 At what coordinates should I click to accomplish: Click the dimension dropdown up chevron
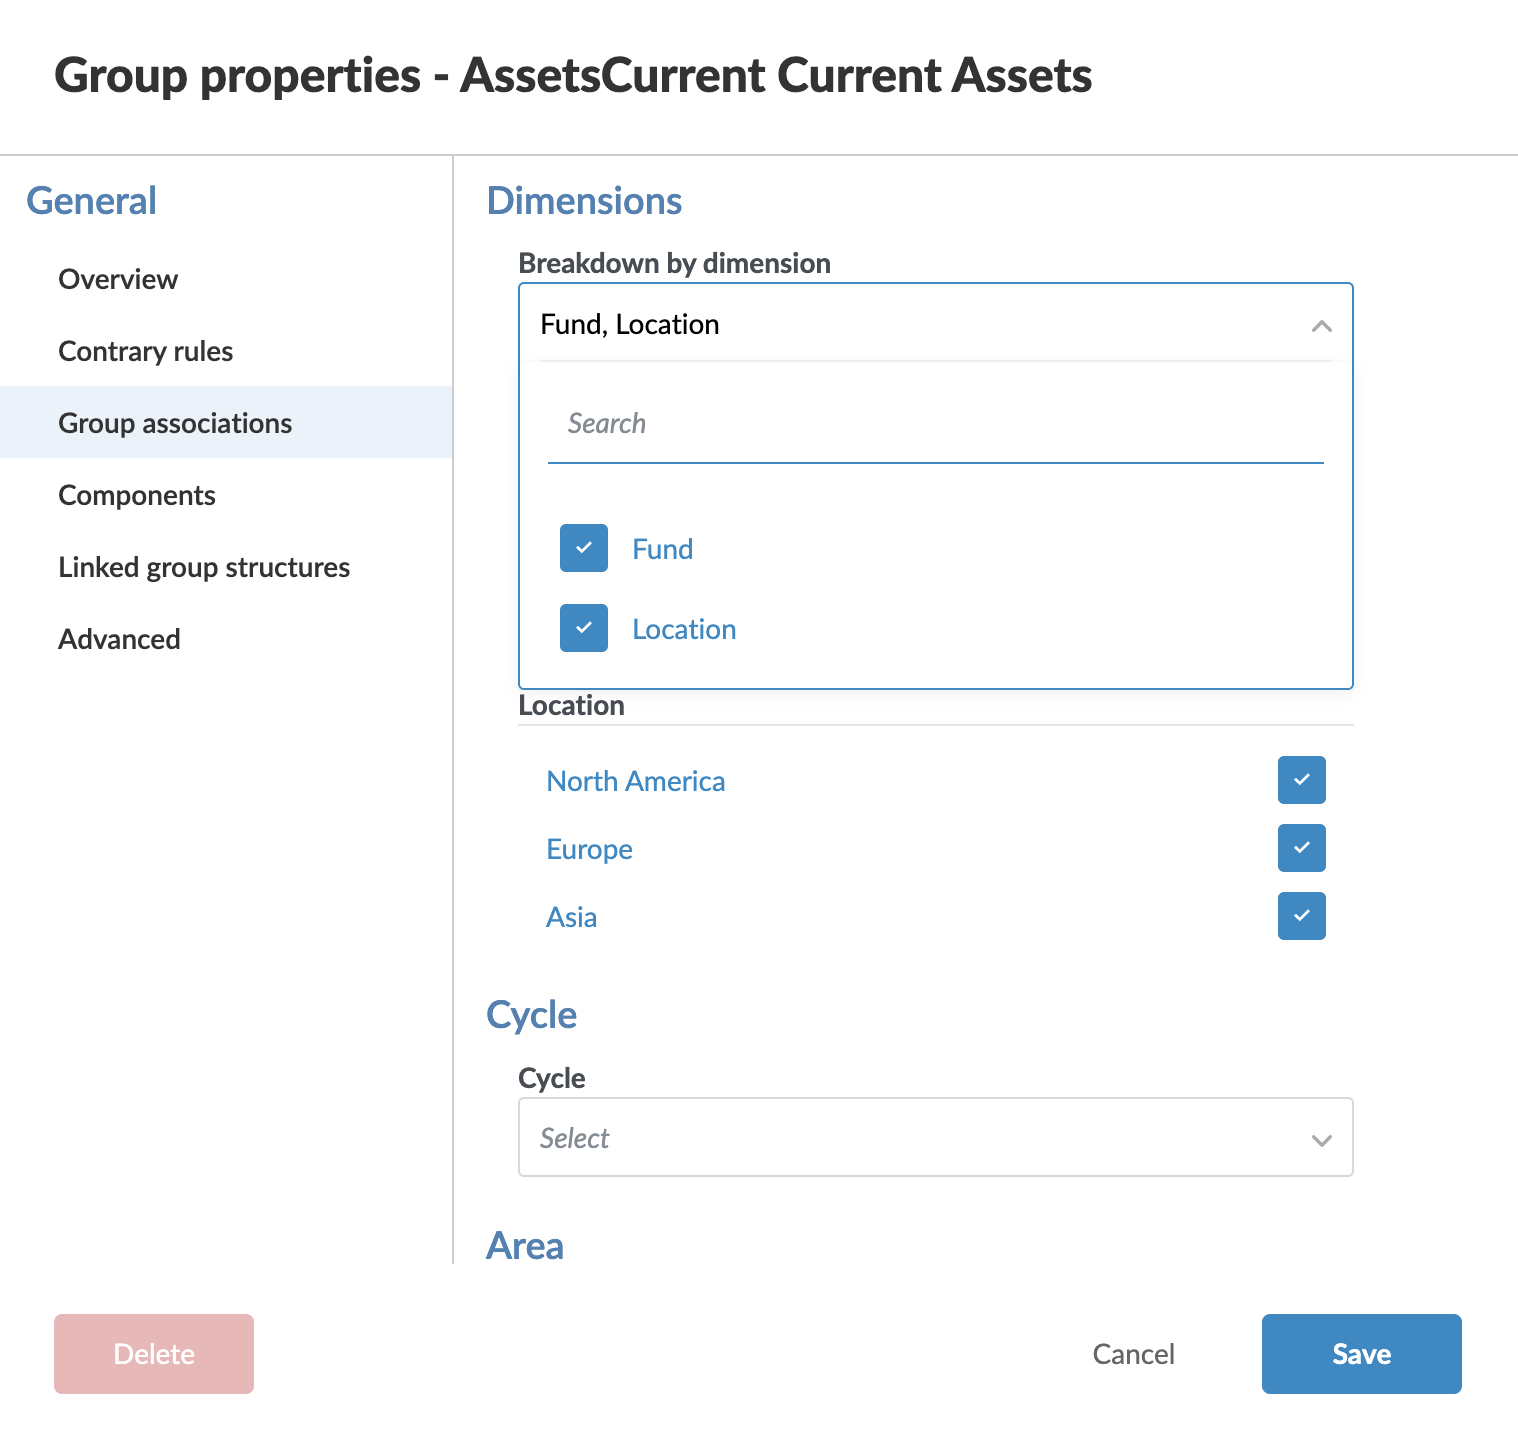click(1321, 326)
